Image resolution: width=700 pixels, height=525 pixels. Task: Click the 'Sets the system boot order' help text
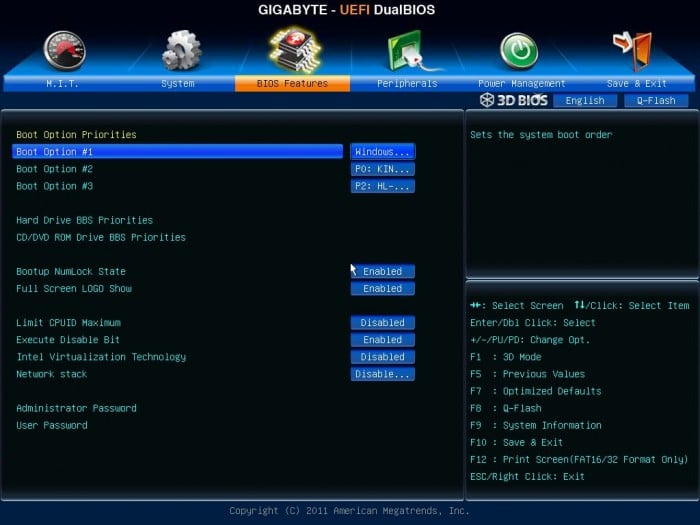coord(541,135)
